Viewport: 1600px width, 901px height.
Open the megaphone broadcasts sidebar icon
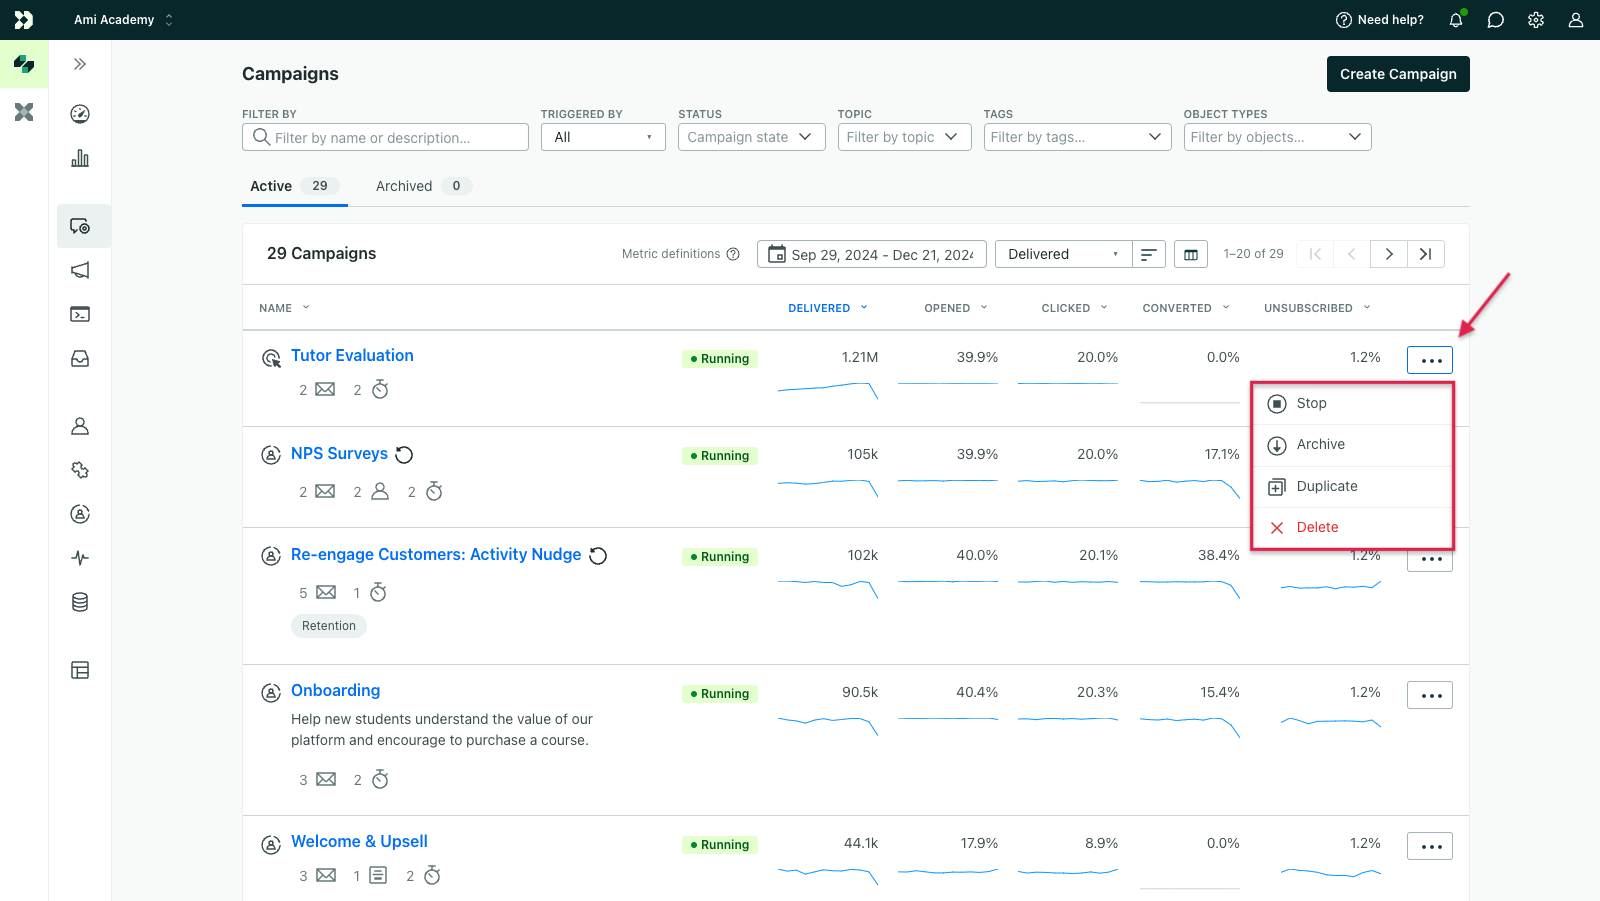[x=80, y=270]
